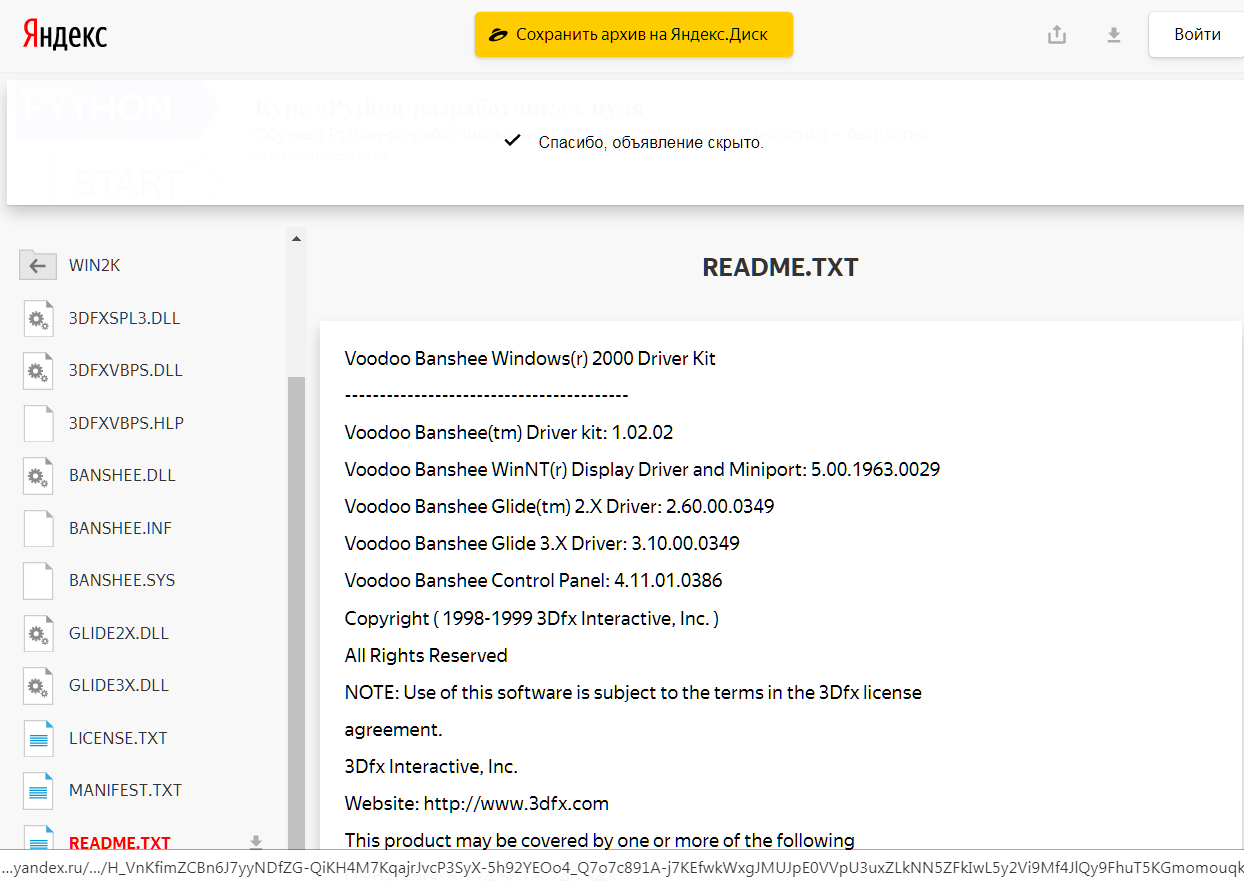Click the GLIDE2X.DLL gear icon

pyautogui.click(x=38, y=633)
